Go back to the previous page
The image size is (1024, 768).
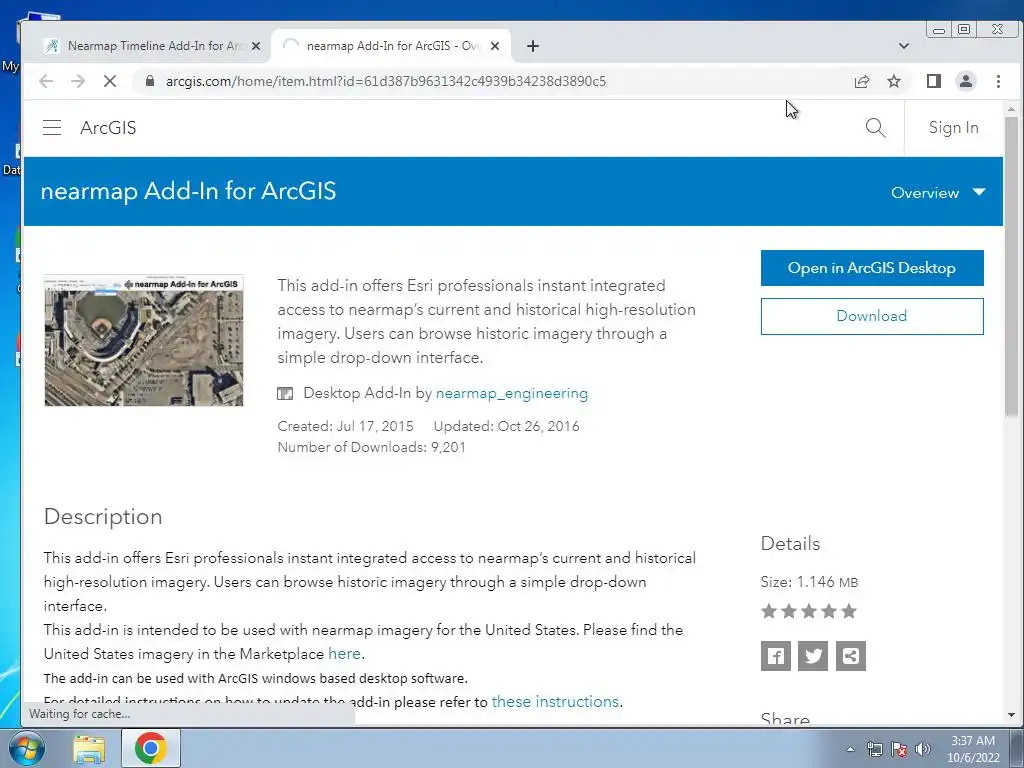pos(46,81)
